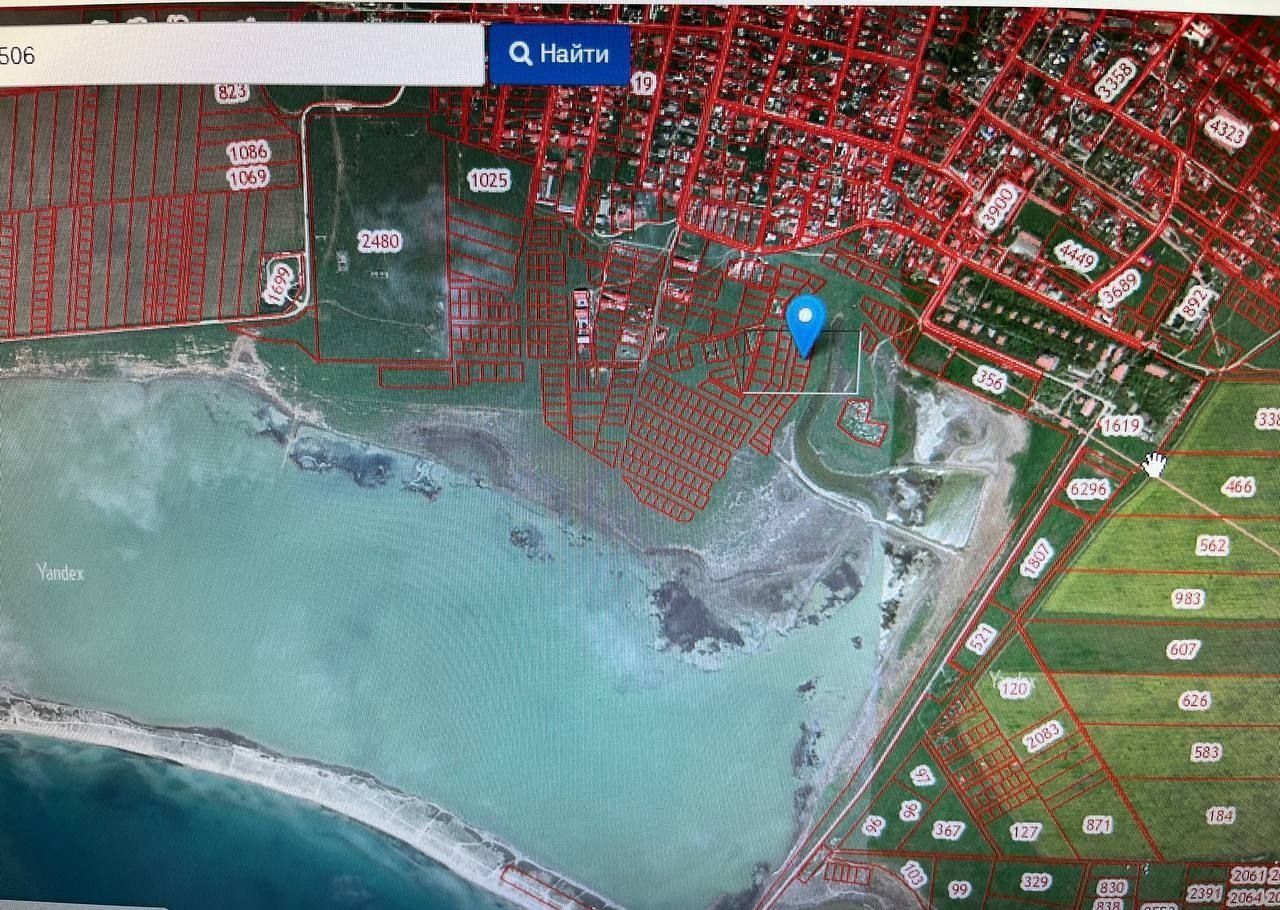Screen dimensions: 1280x910
Task: Click parcel label 2083
Action: click(1043, 737)
